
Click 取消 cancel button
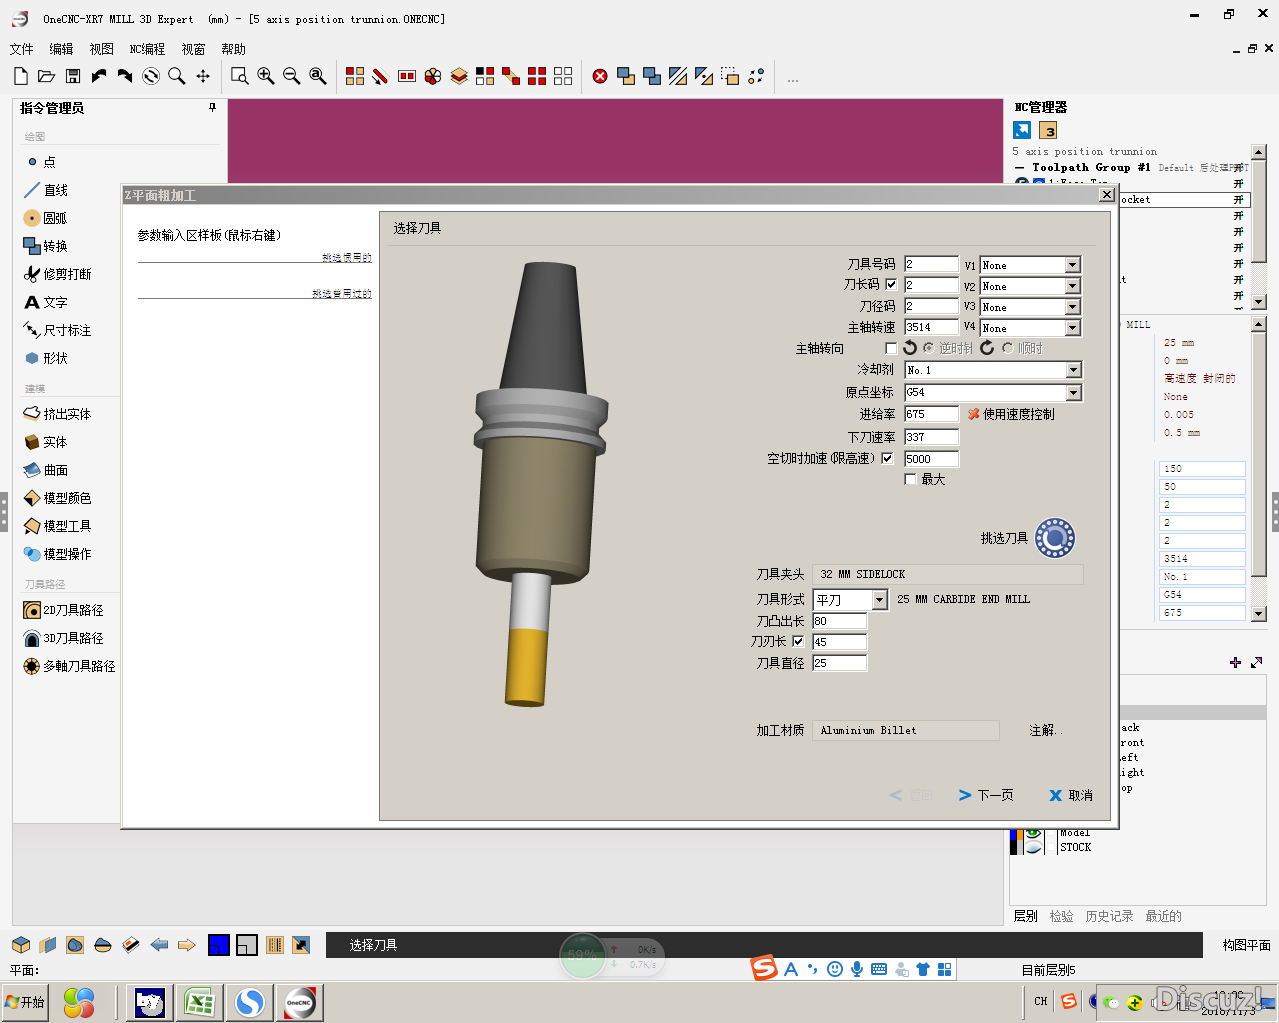point(1071,795)
